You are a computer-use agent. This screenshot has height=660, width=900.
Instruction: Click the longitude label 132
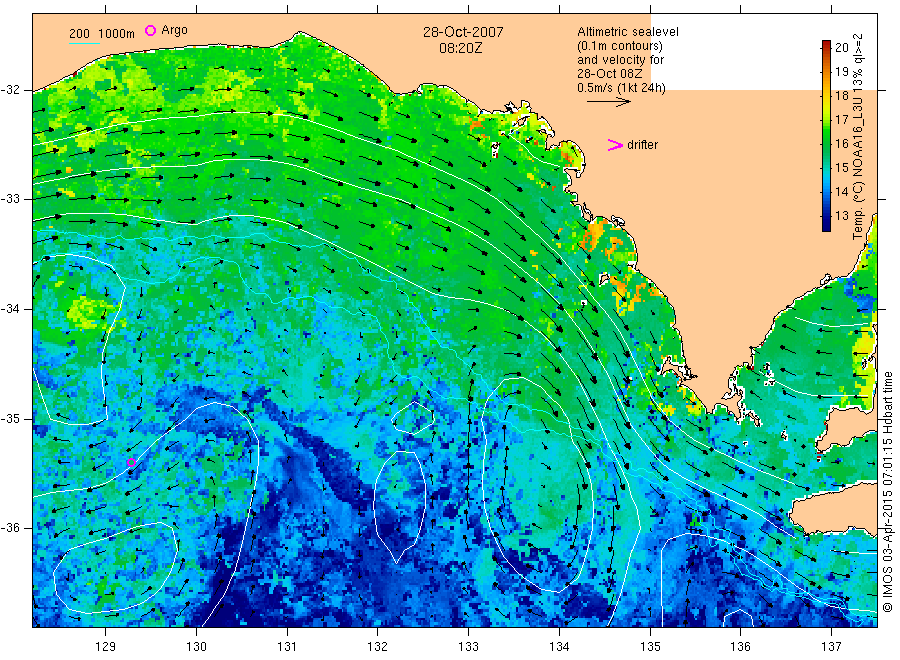tap(378, 647)
